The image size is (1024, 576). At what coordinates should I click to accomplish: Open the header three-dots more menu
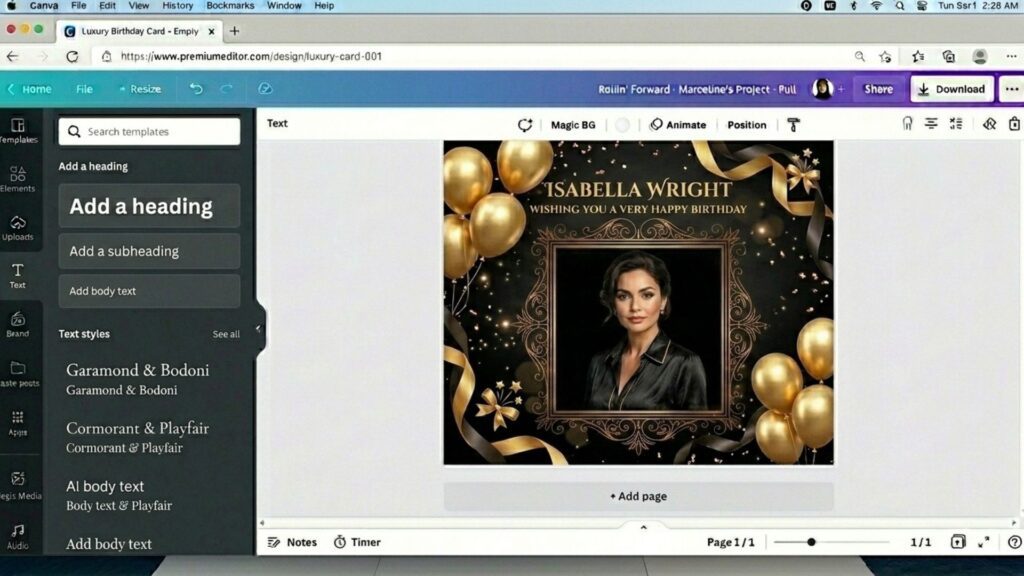pos(1012,89)
